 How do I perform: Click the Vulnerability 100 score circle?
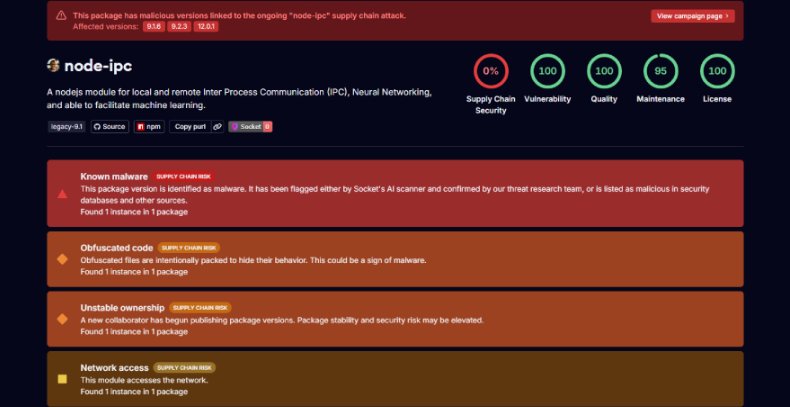click(x=548, y=71)
